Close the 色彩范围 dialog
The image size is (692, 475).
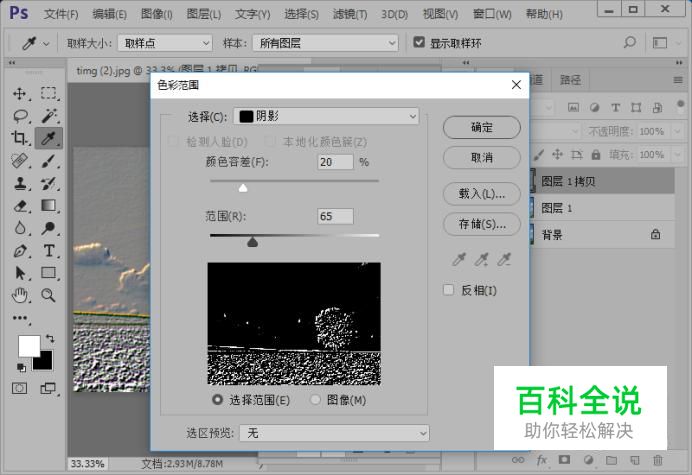pos(516,85)
